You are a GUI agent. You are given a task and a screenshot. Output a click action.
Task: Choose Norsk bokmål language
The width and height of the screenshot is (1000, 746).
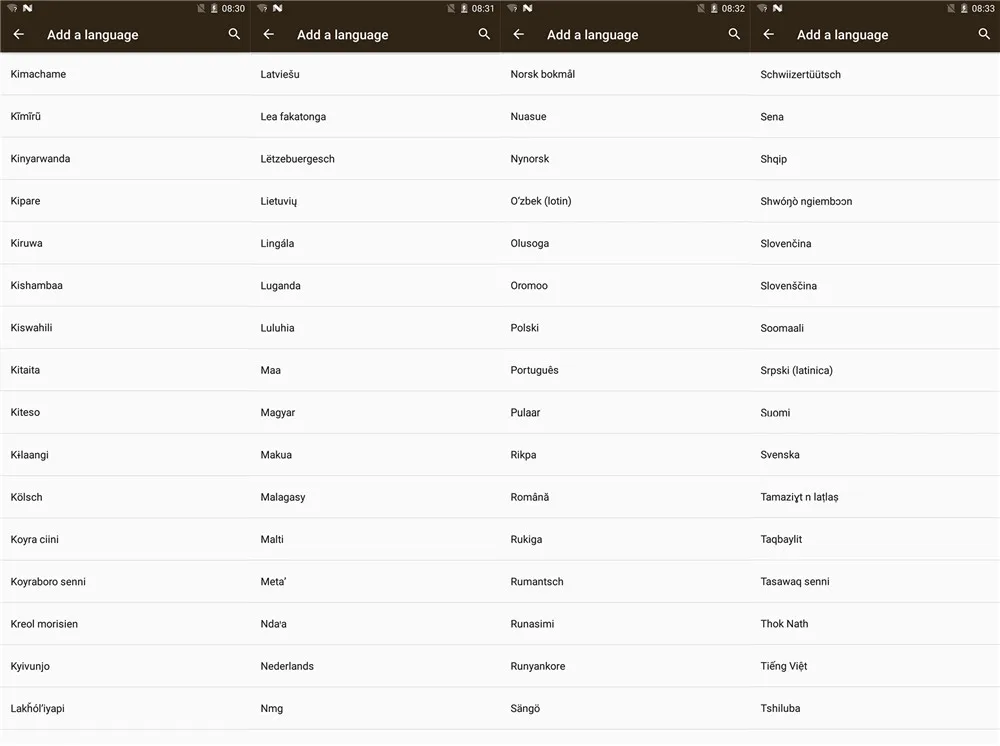(625, 74)
